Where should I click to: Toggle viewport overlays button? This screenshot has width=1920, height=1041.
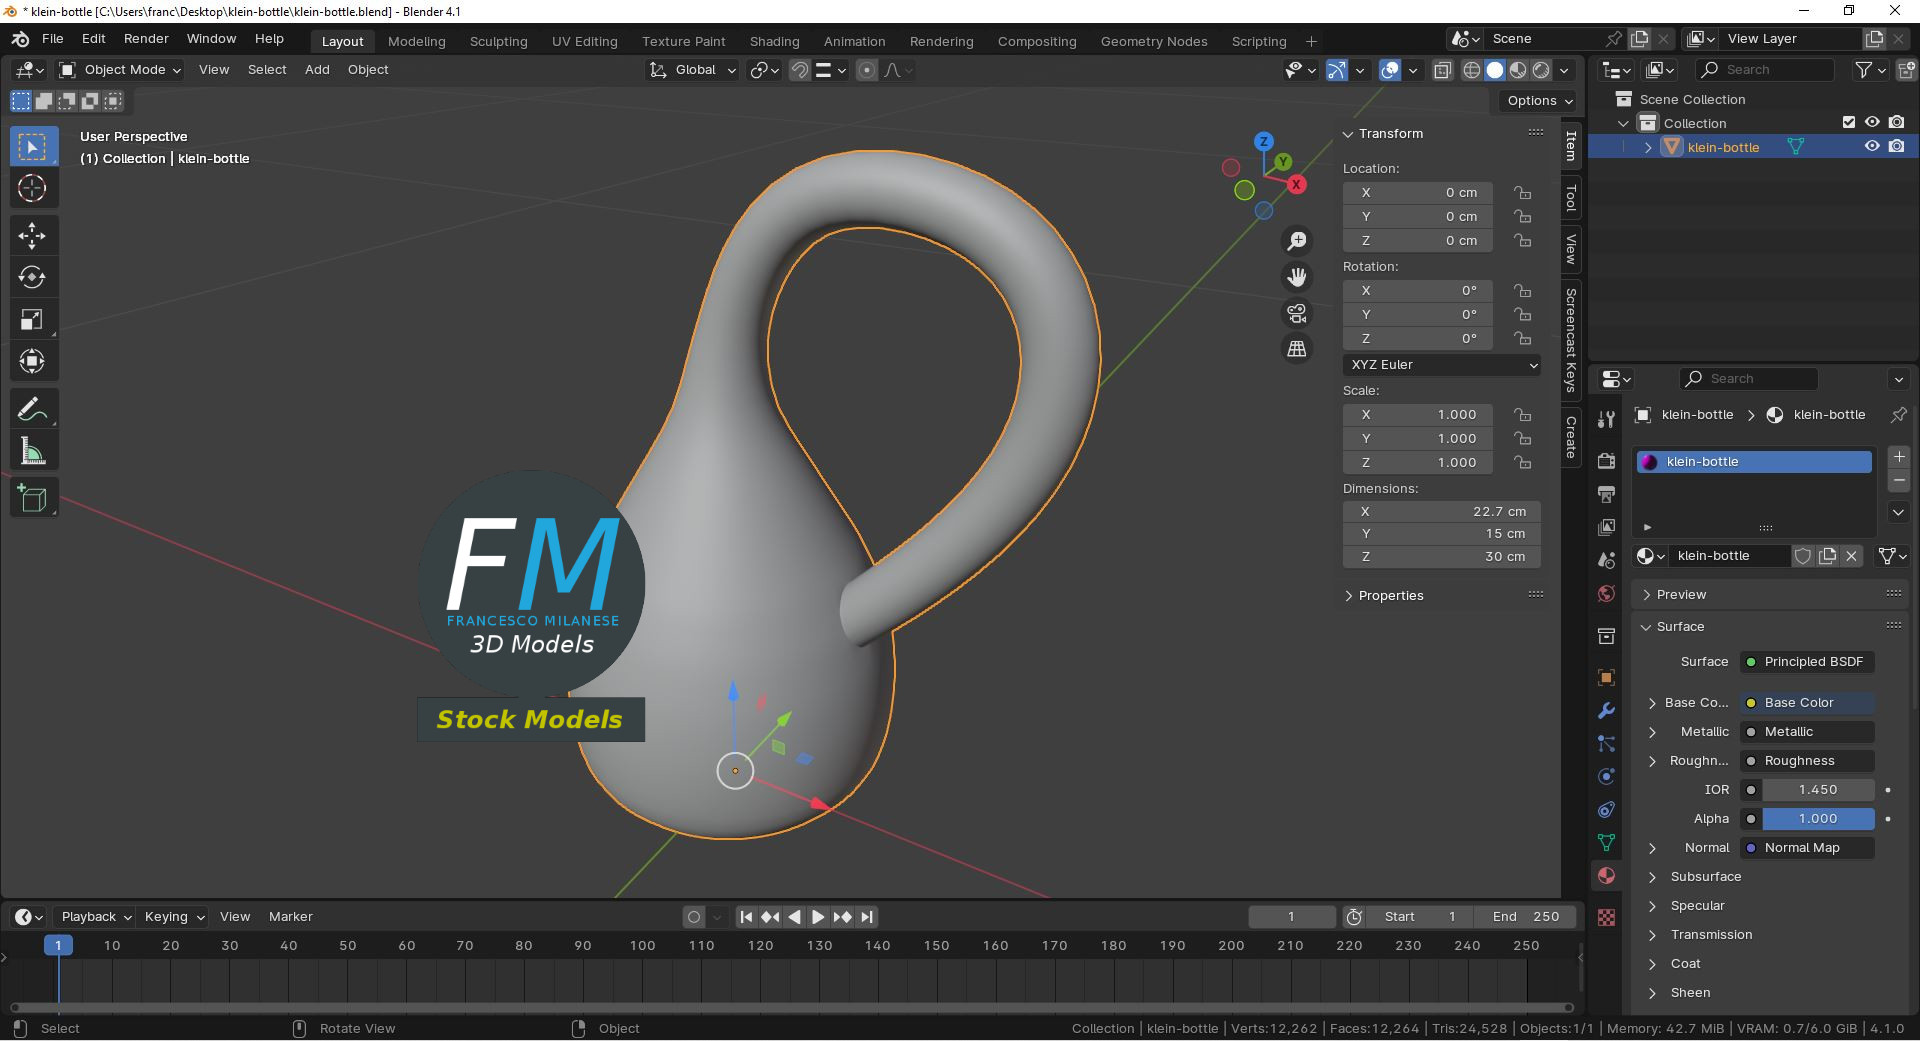[x=1390, y=70]
